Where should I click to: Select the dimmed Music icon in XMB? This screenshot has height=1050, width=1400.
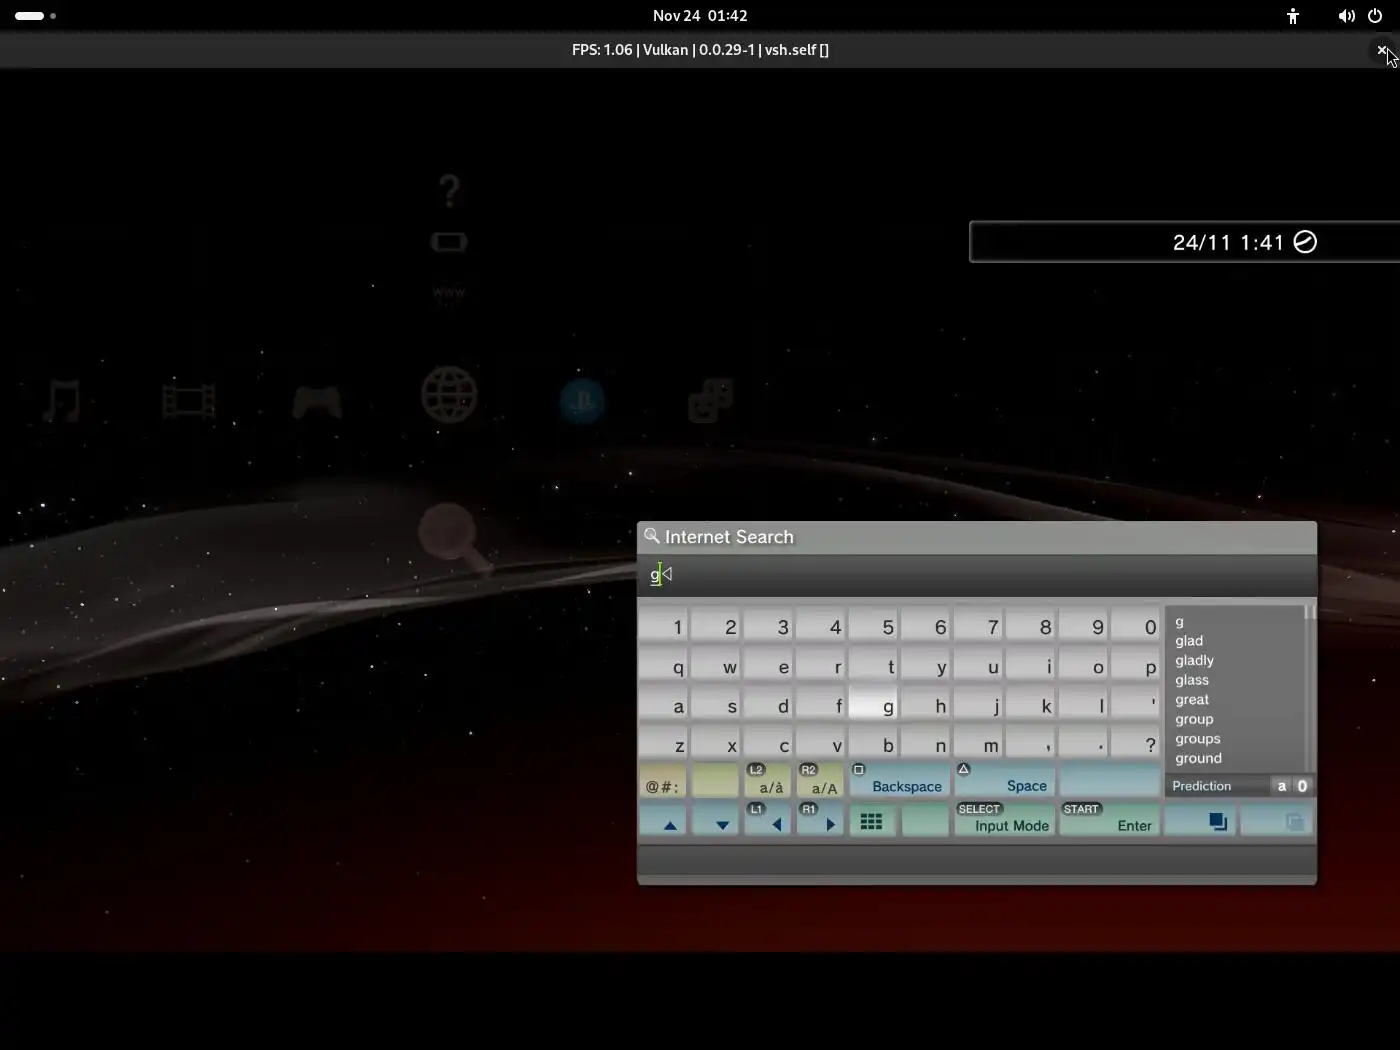(x=62, y=401)
